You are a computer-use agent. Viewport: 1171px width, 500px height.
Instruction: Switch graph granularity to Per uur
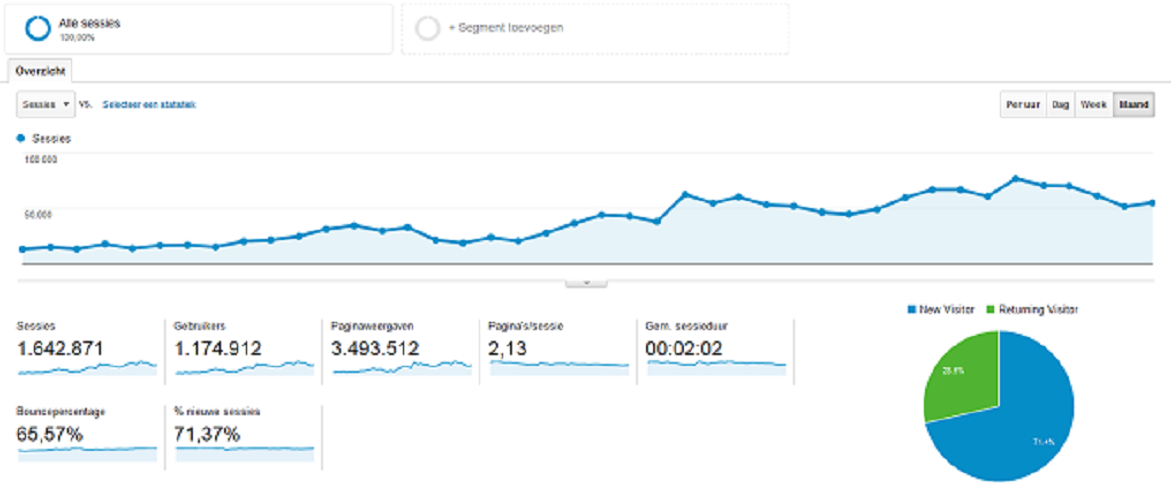point(1023,105)
